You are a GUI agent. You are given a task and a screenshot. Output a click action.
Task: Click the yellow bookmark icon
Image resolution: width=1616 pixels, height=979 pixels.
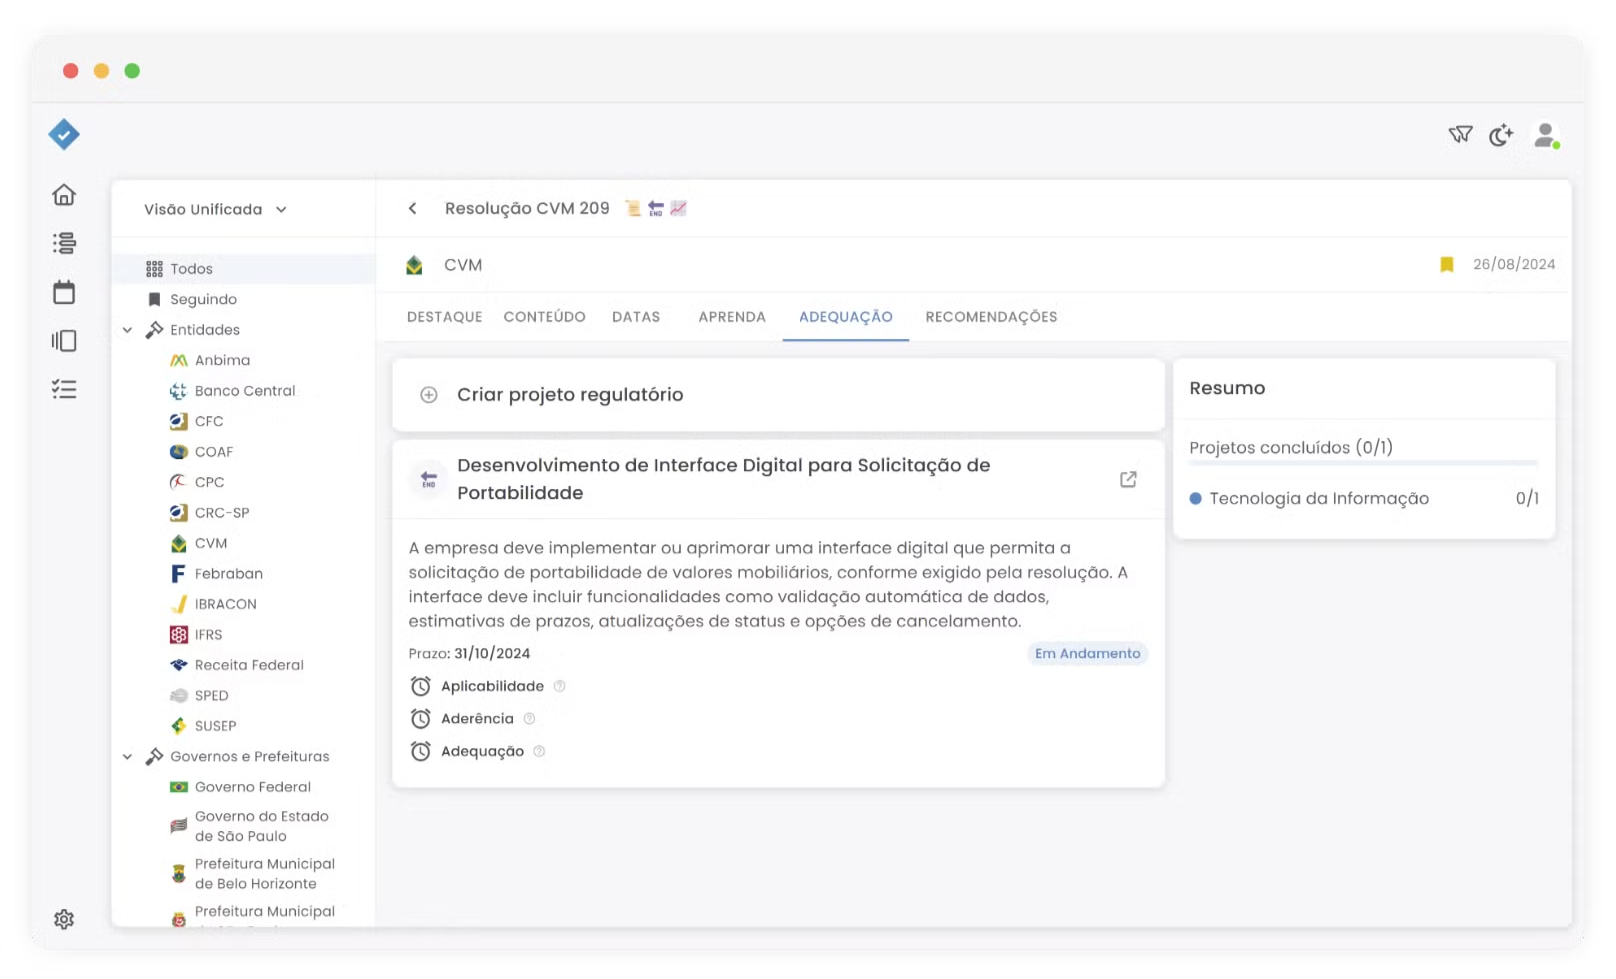(x=1446, y=264)
